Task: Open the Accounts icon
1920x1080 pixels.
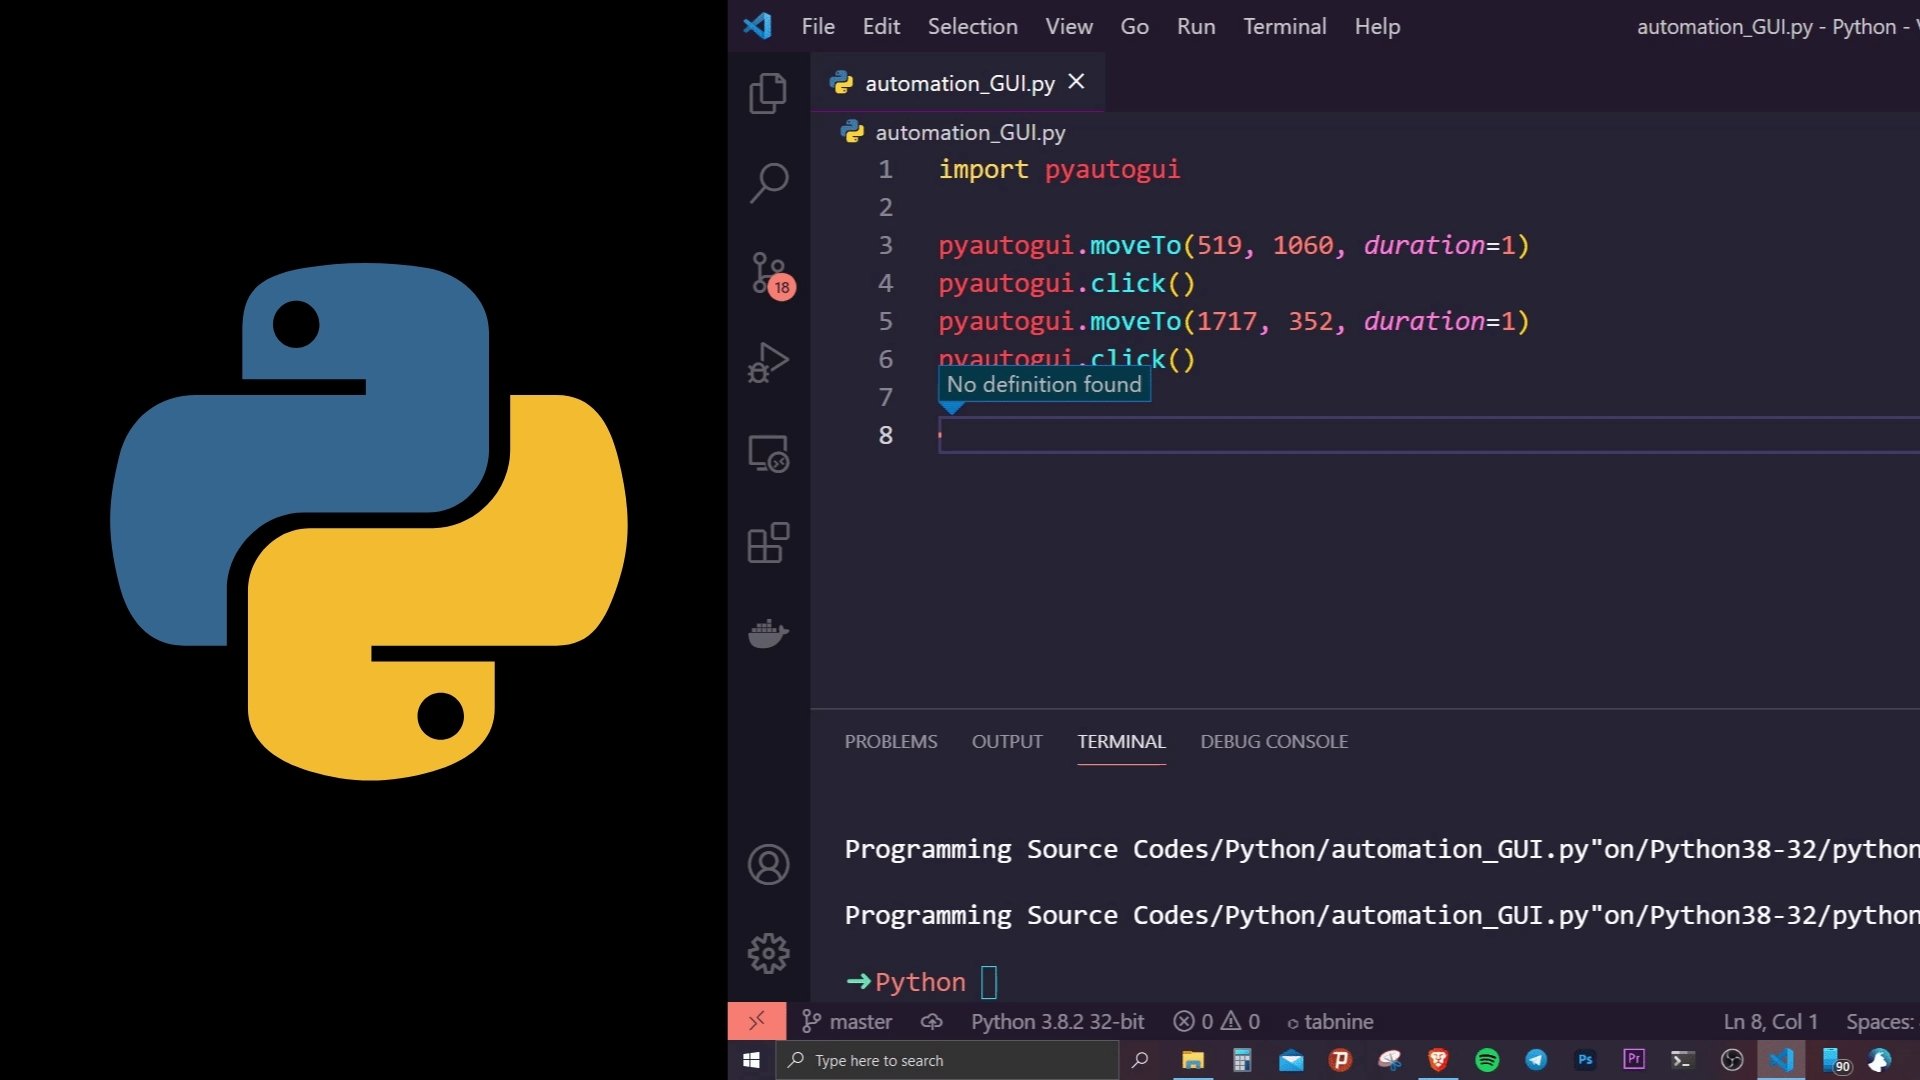Action: 768,864
